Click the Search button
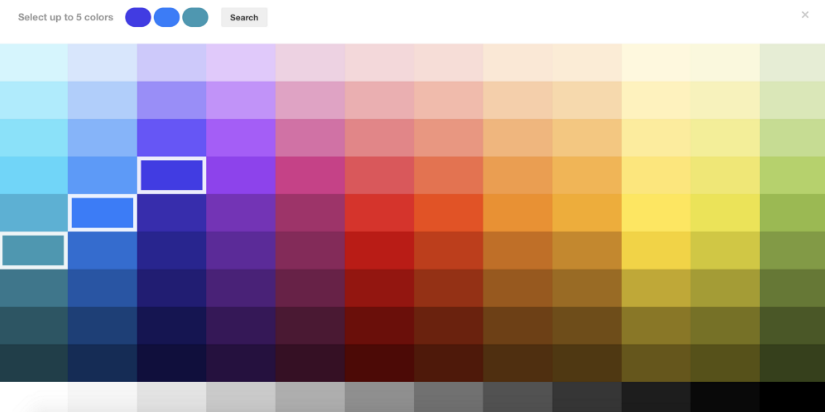Viewport: 825px width, 412px height. tap(244, 17)
